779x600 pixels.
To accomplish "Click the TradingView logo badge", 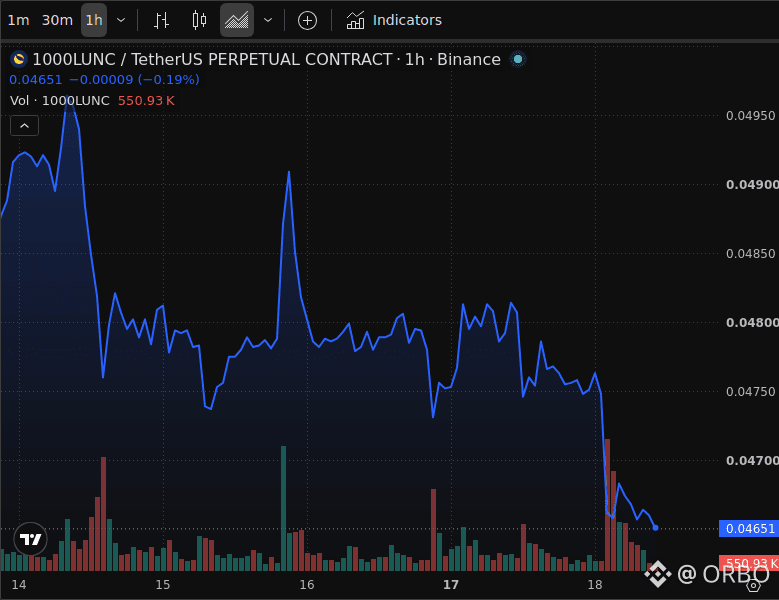I will 30,539.
